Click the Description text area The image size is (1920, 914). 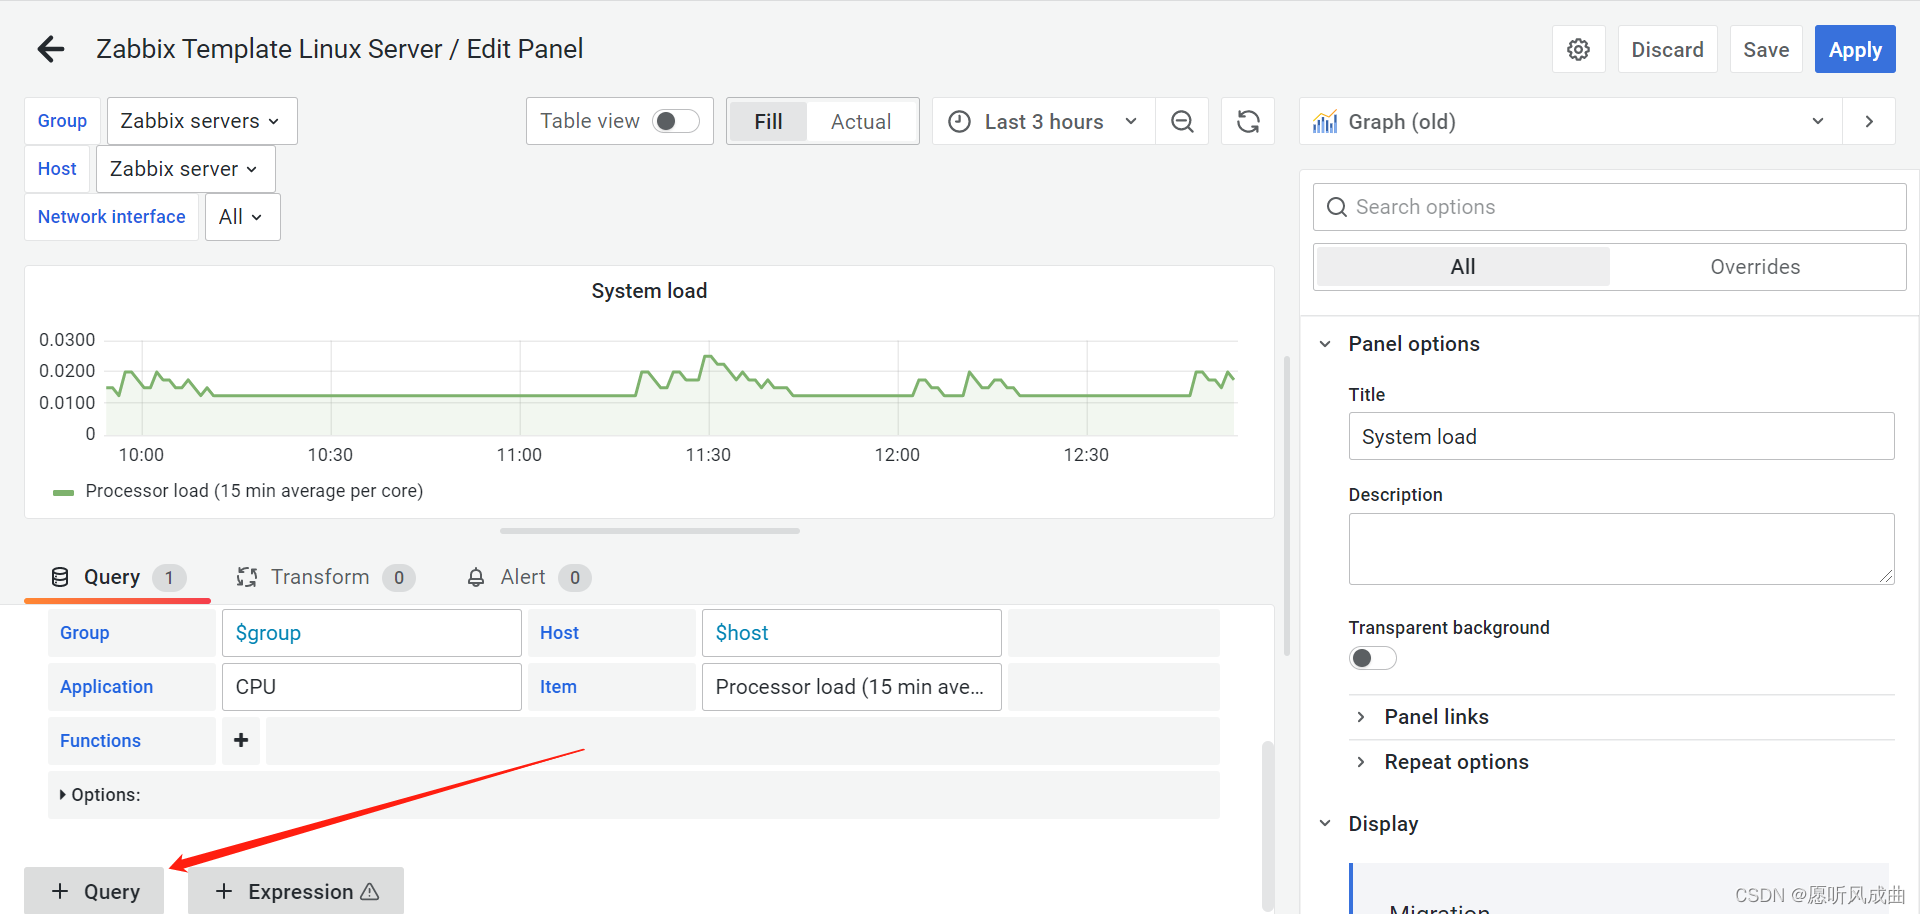(1621, 549)
